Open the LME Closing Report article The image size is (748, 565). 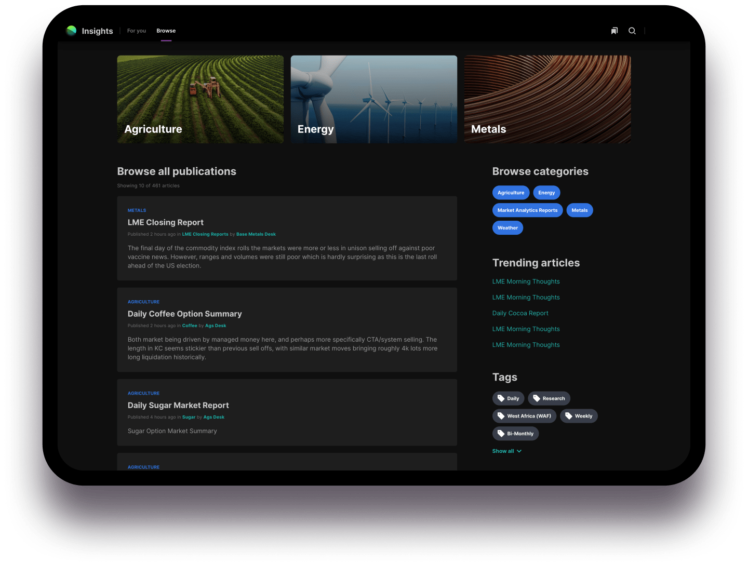[x=166, y=222]
